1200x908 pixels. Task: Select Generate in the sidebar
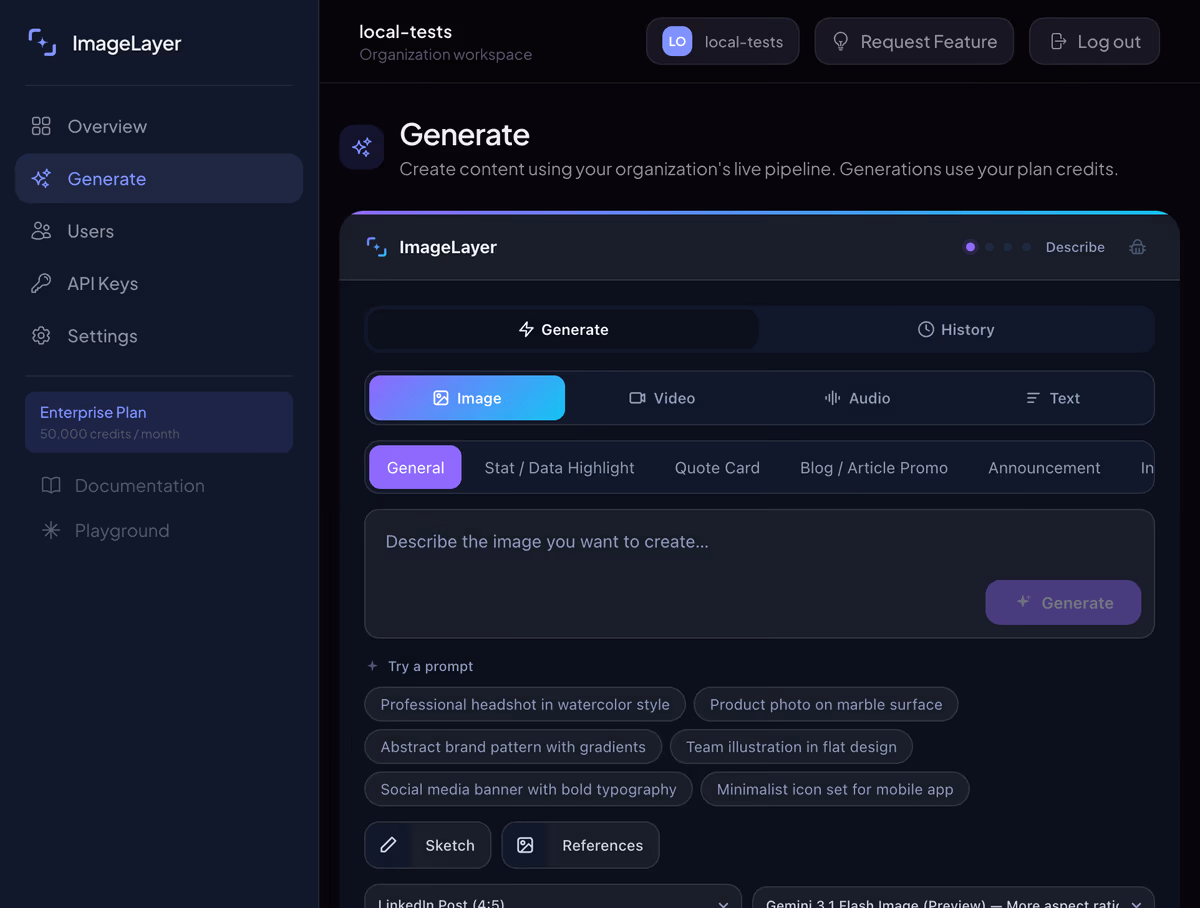(159, 179)
